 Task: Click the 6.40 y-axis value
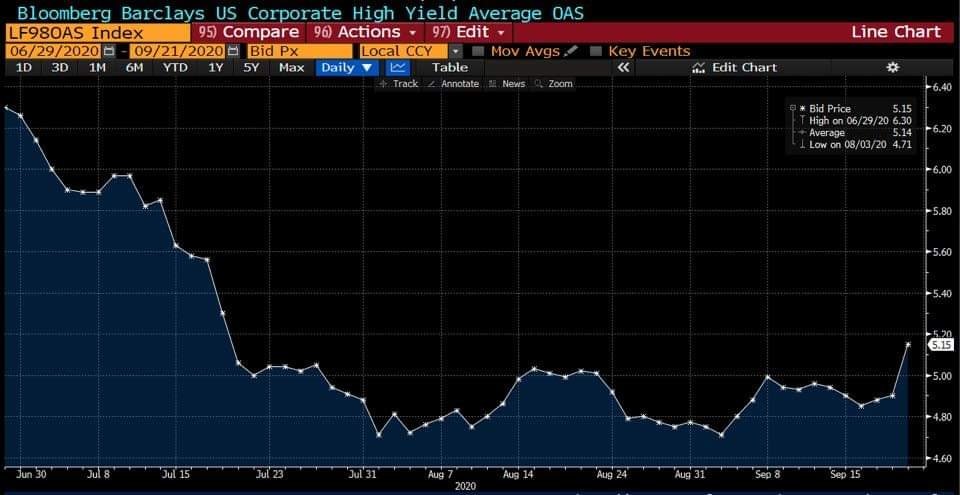(x=942, y=87)
